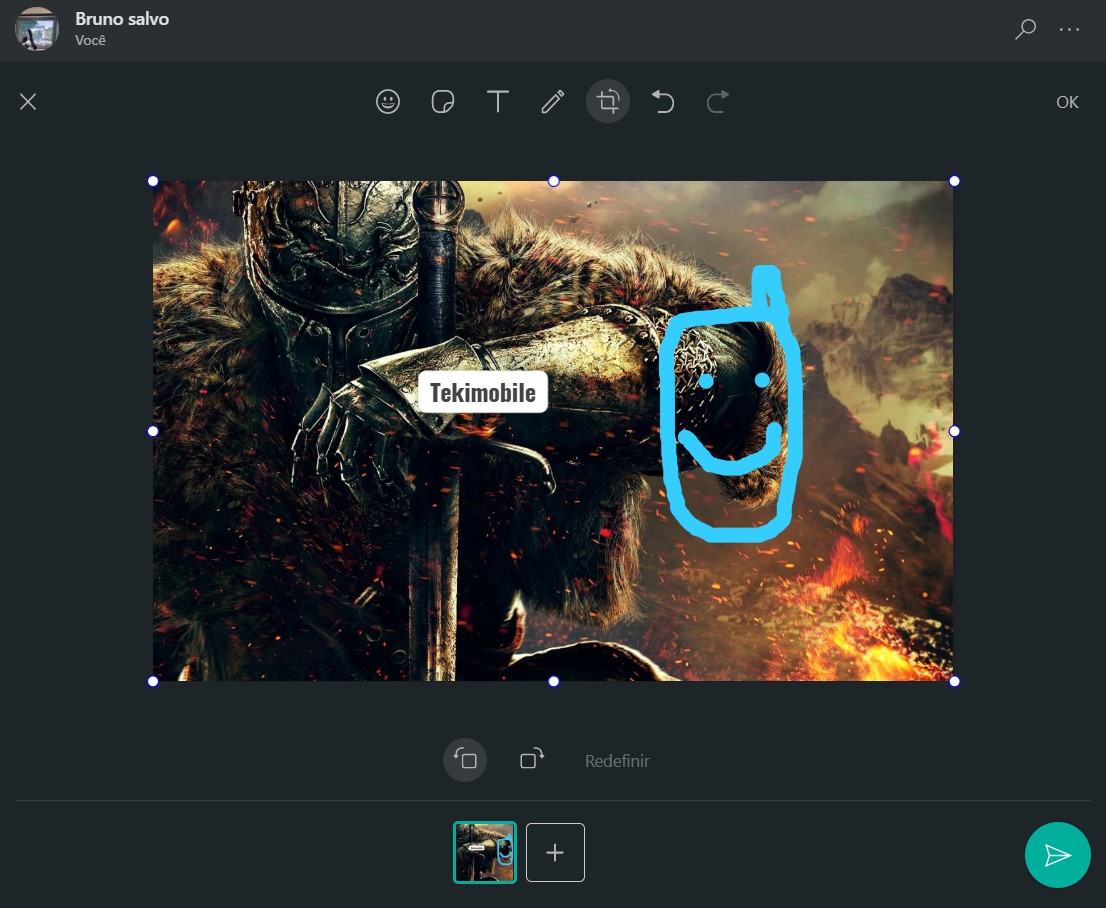The image size is (1106, 908).
Task: Choose the pencil drawing tool
Action: click(553, 102)
